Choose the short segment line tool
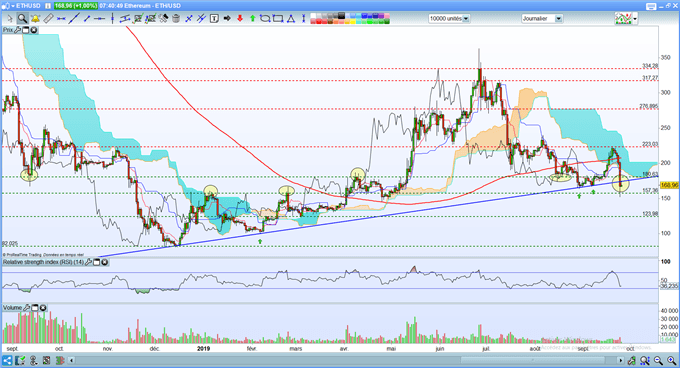This screenshot has width=680, height=368. click(x=87, y=19)
